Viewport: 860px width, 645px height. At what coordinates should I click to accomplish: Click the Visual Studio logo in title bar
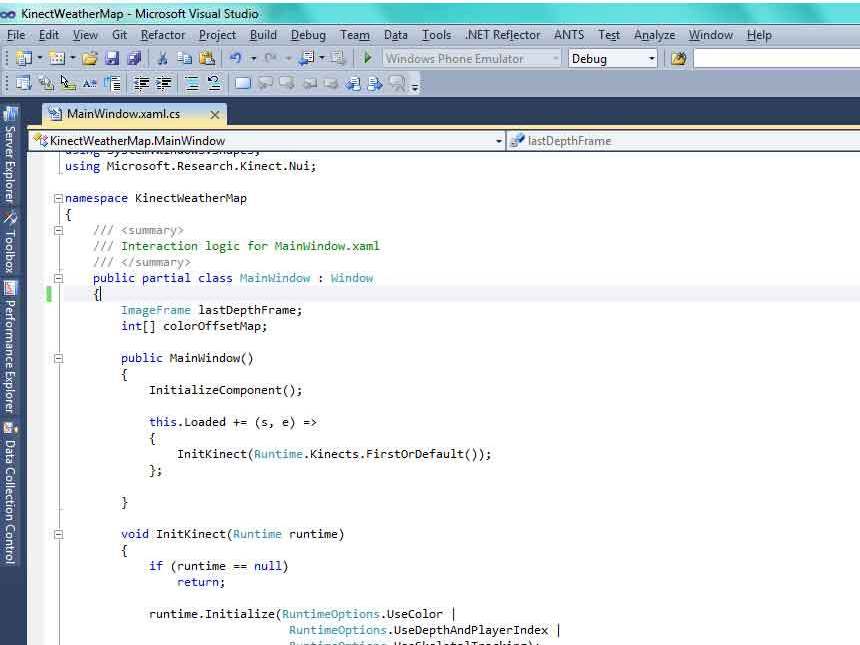click(8, 14)
